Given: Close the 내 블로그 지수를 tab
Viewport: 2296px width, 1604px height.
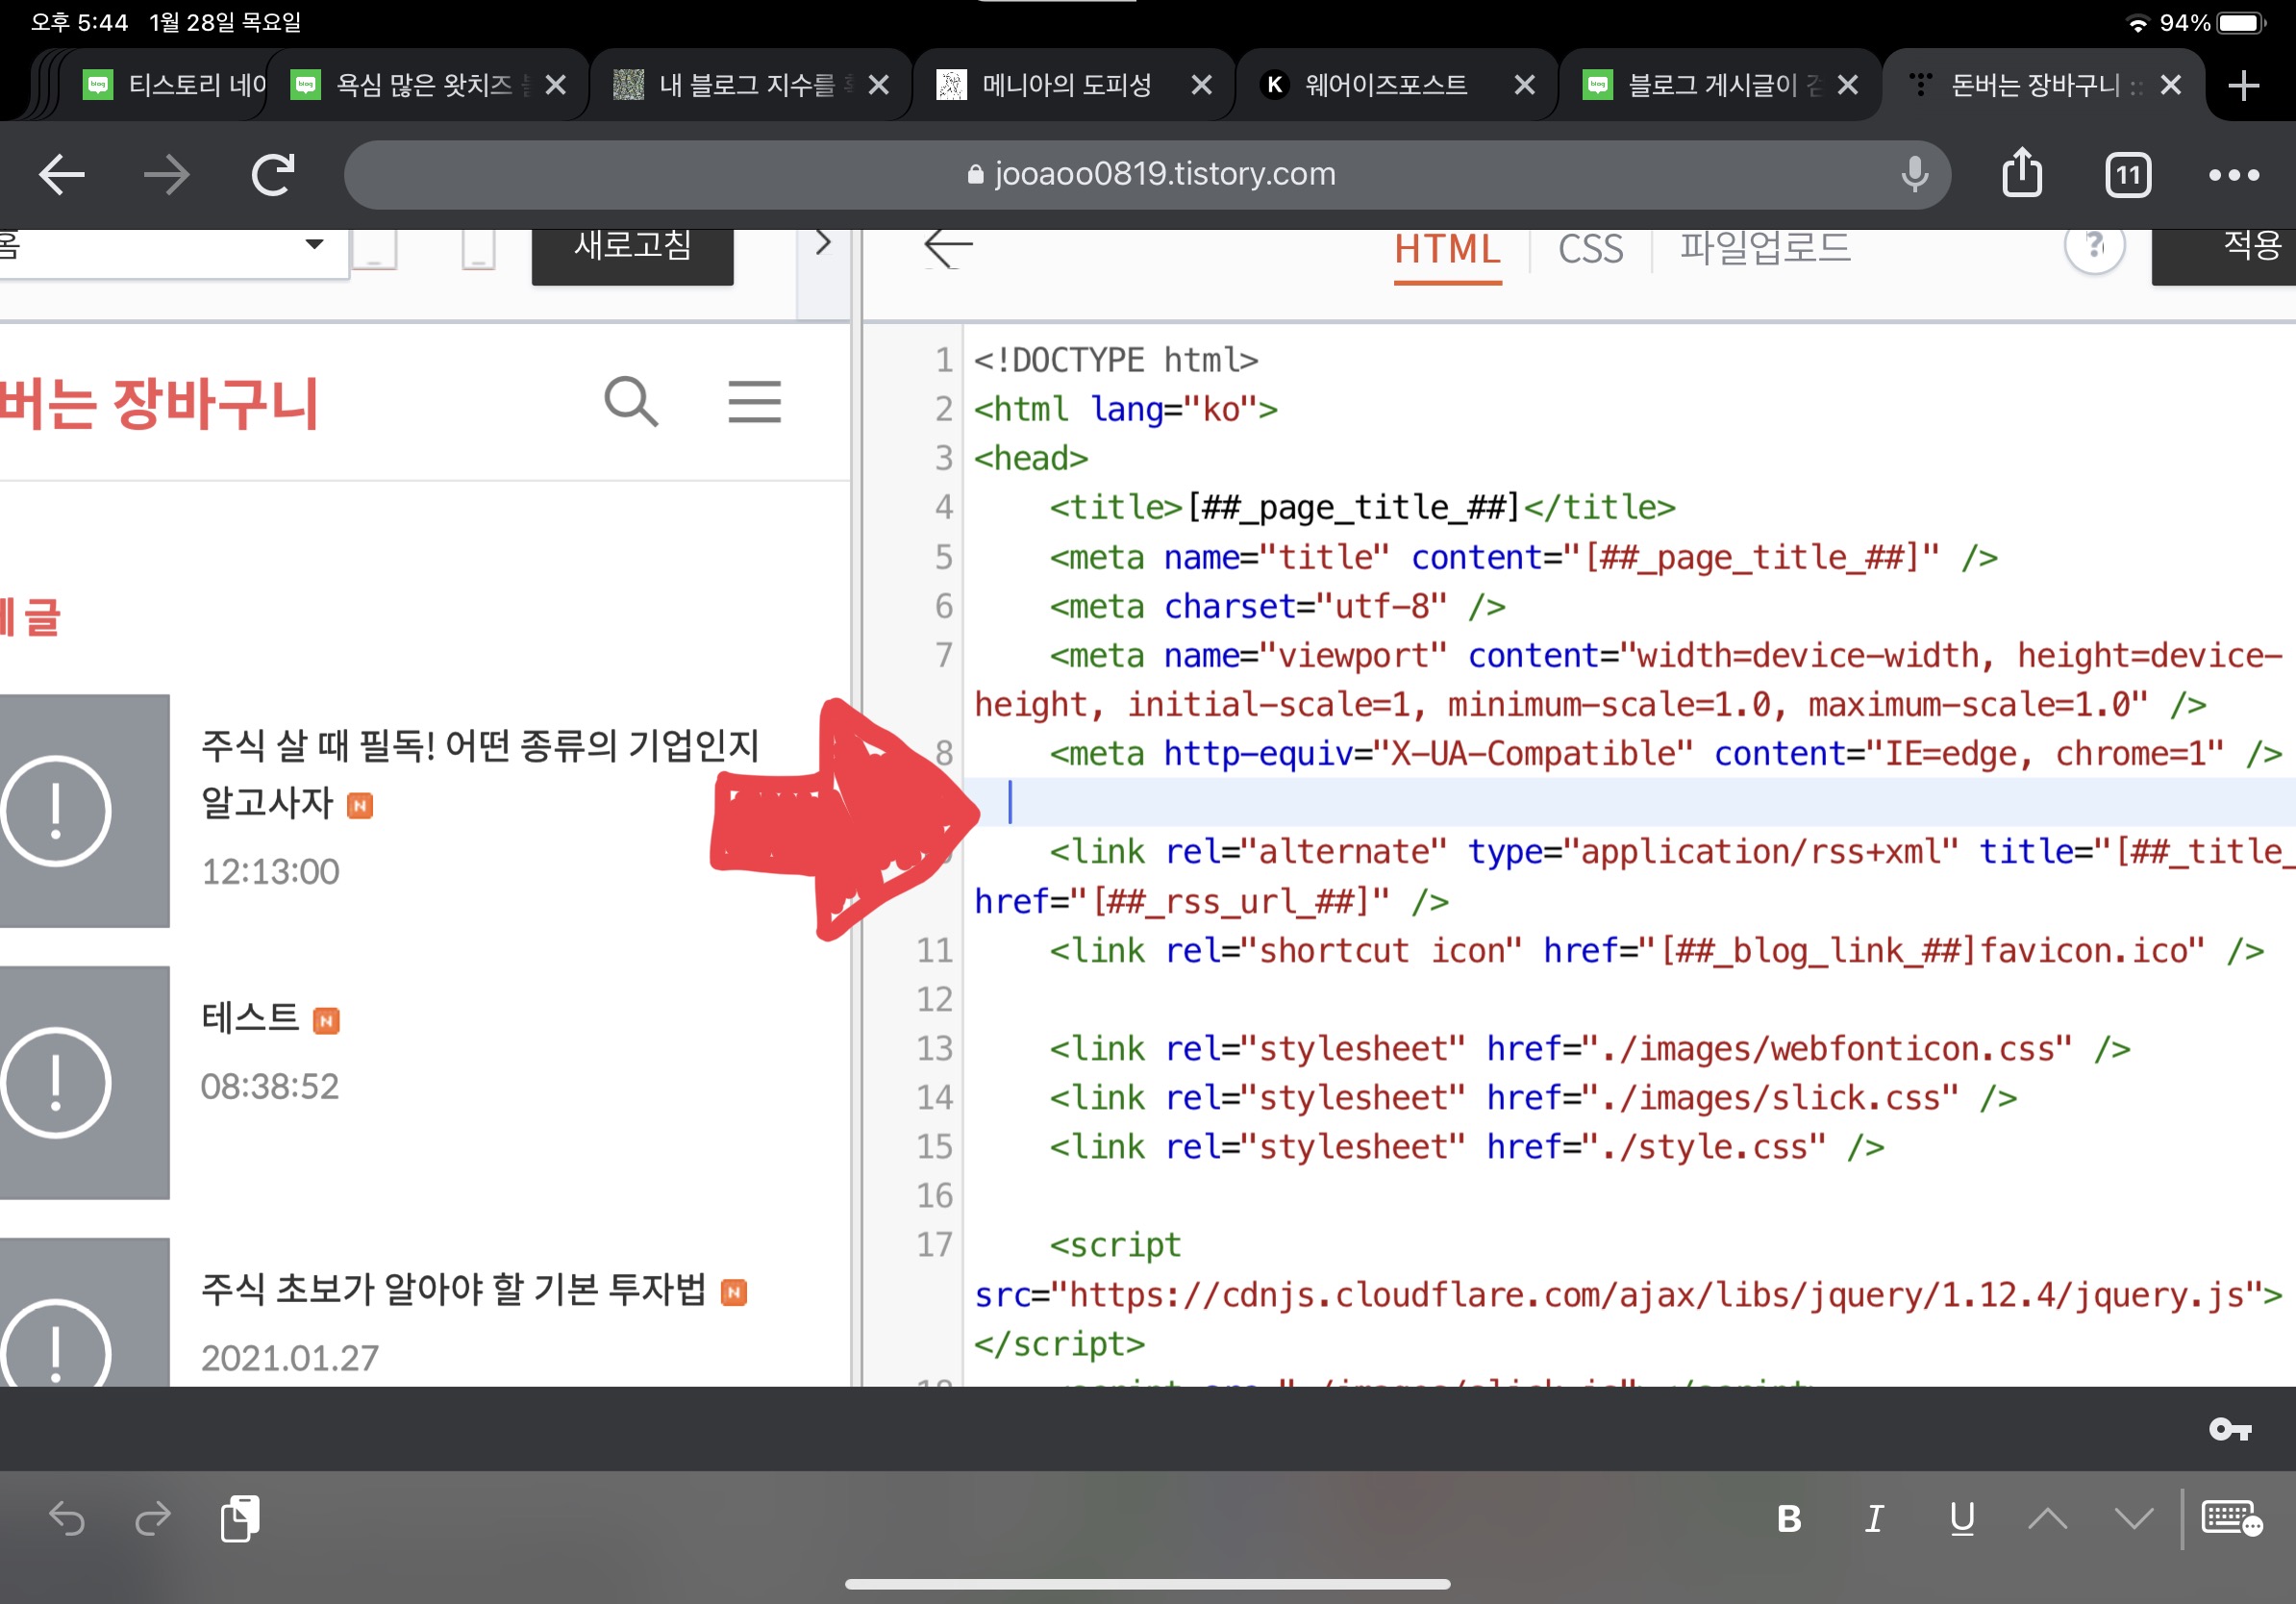Looking at the screenshot, I should coord(879,85).
